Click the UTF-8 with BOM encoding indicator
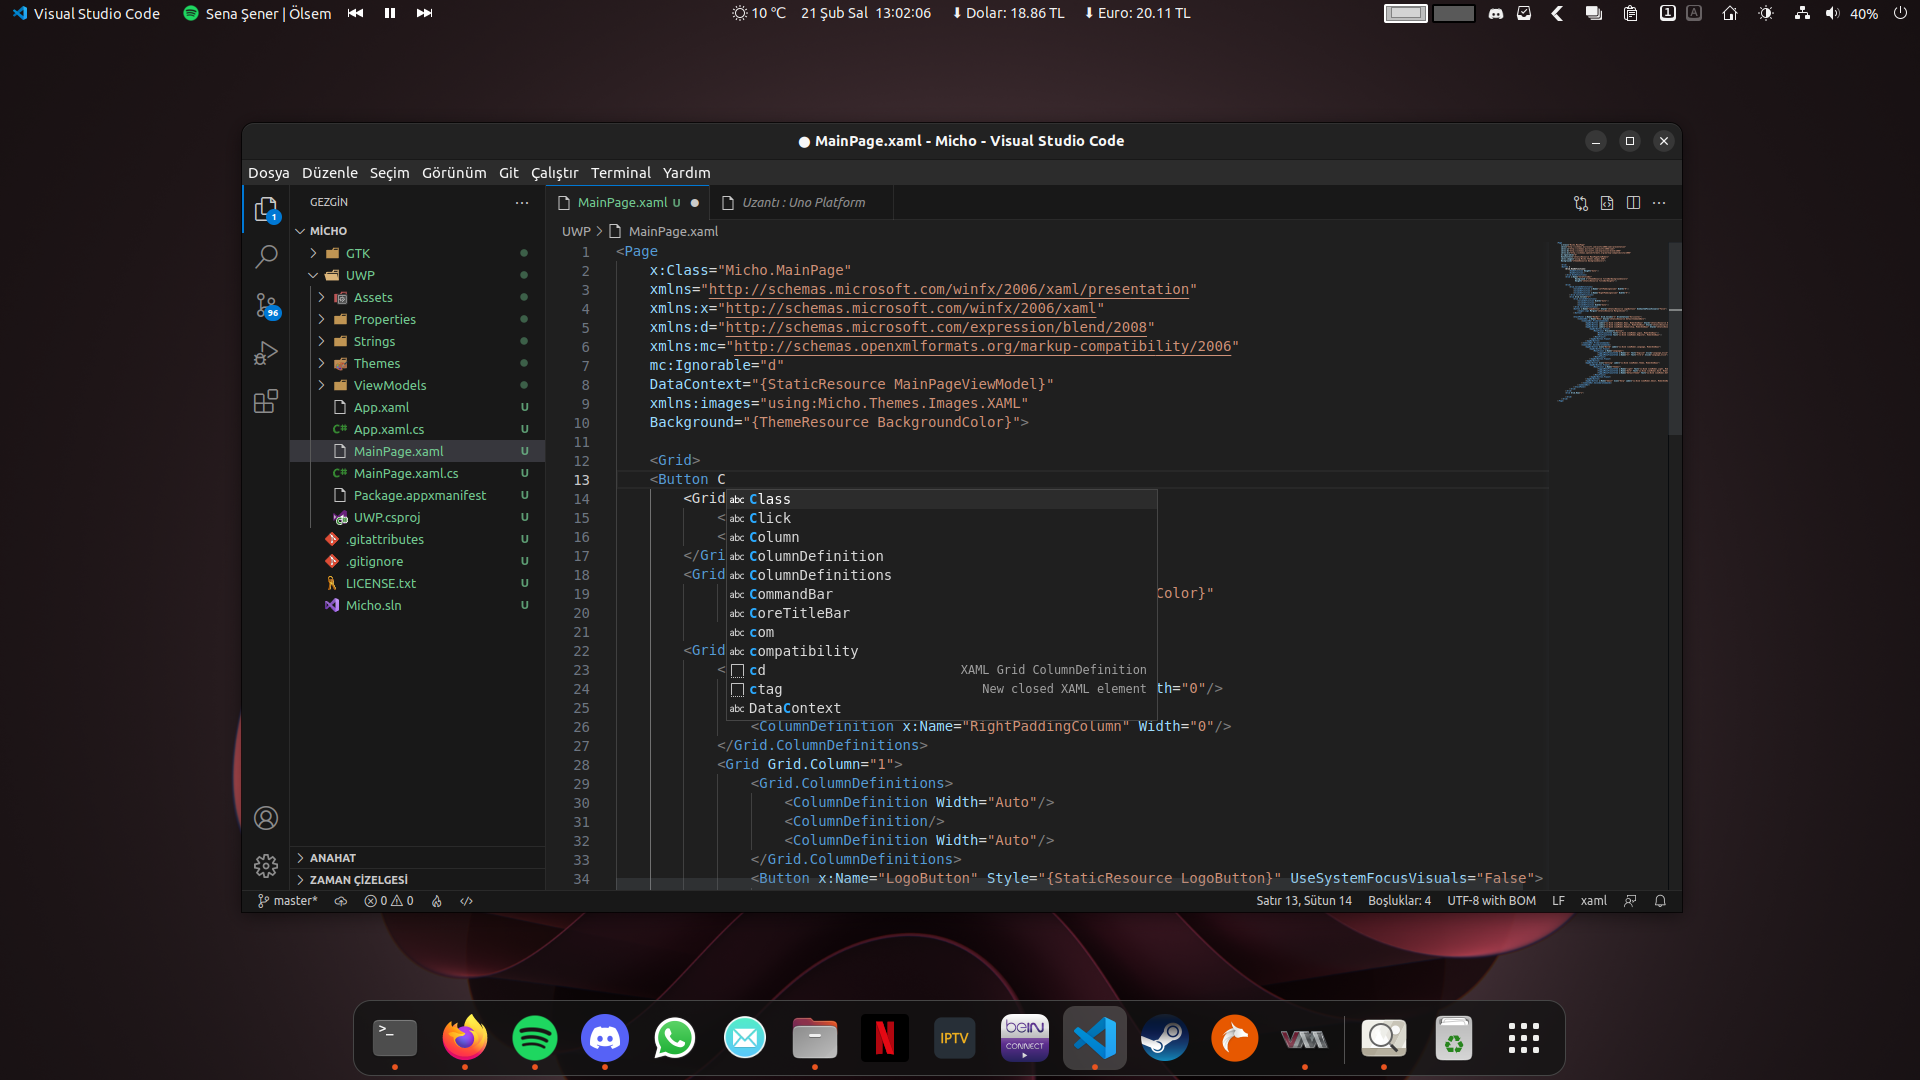 pyautogui.click(x=1491, y=900)
